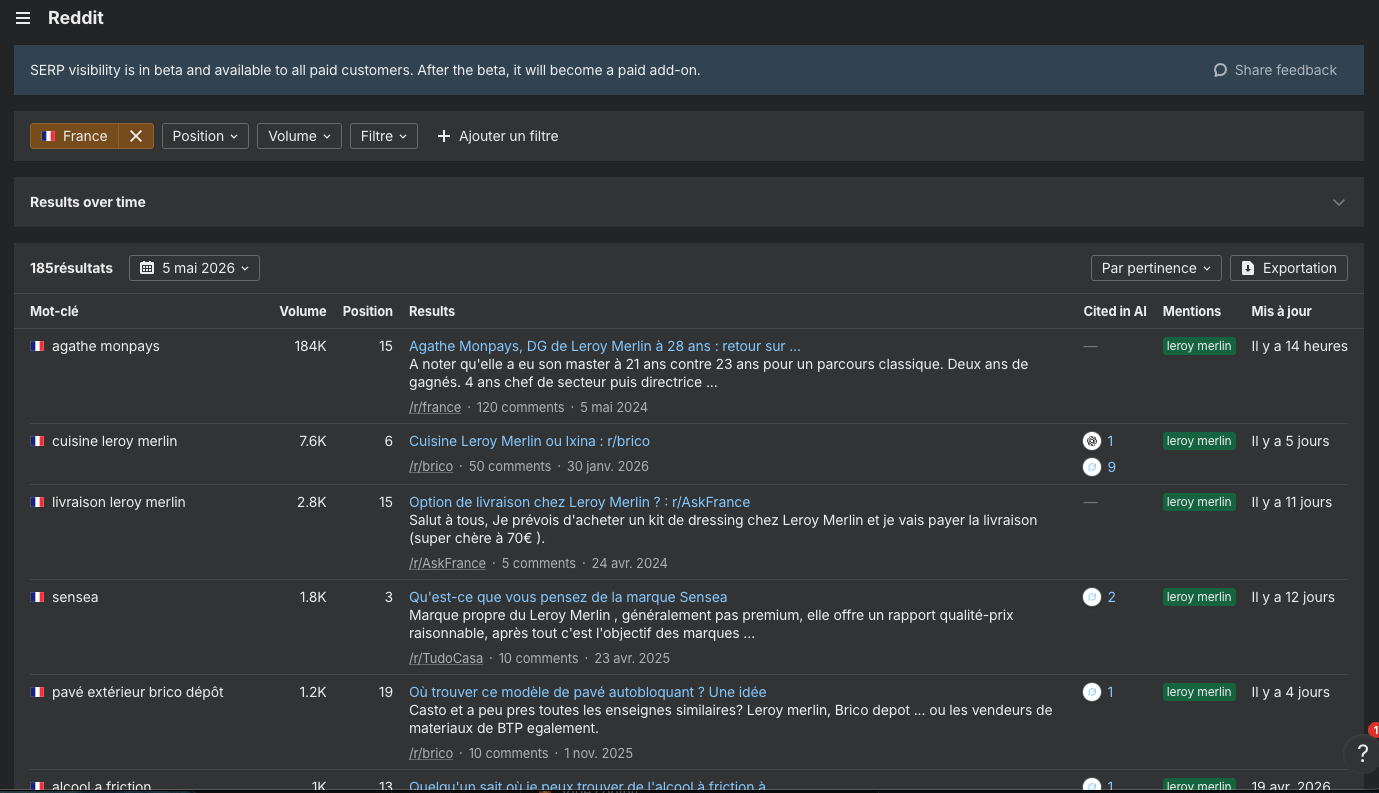Screen dimensions: 1379x793
Task: Open the help question mark bubble
Action: (x=1362, y=754)
